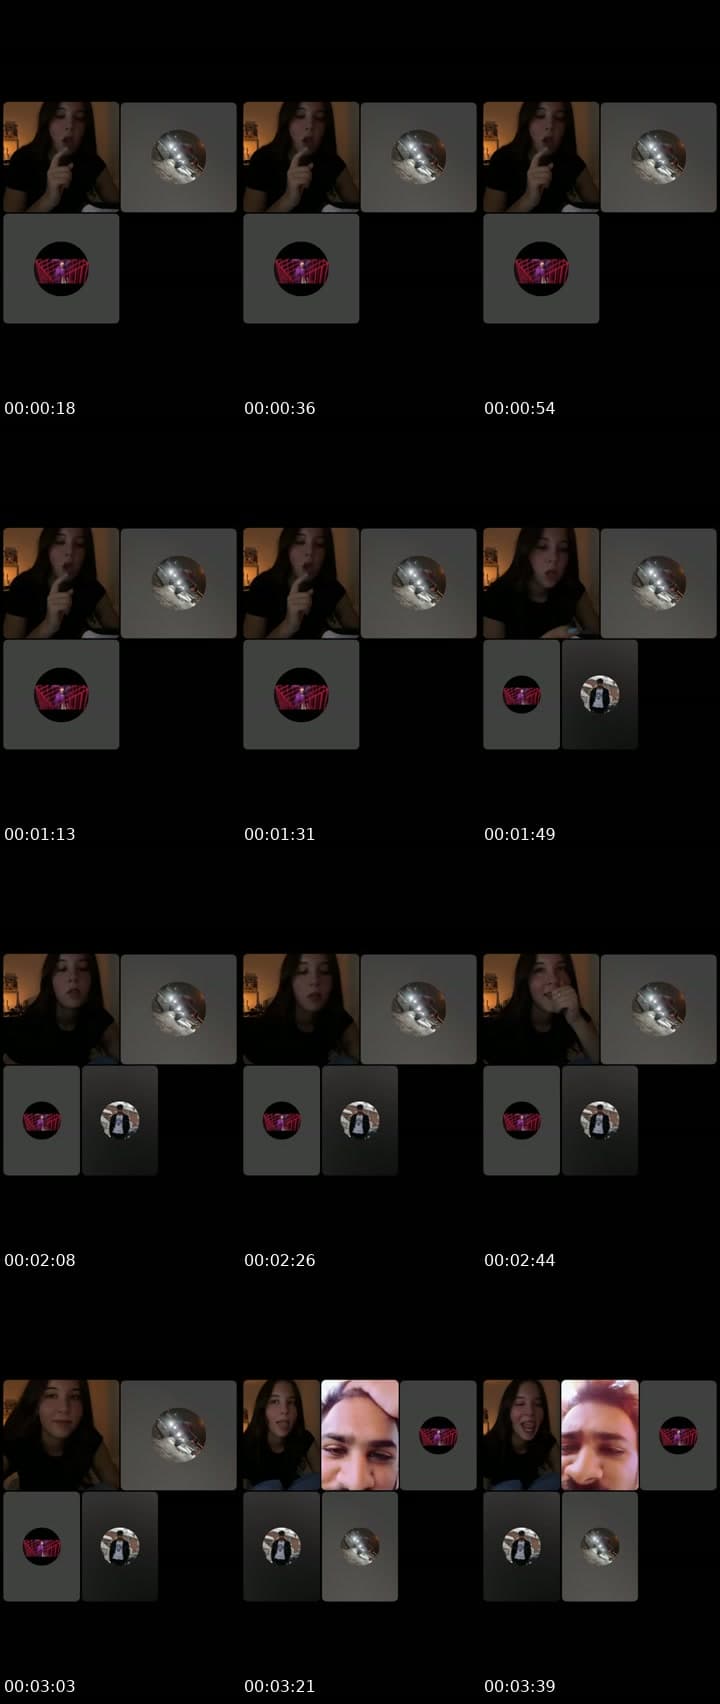
Task: Select the standing-man avatar in frame 00:01:49
Action: click(x=600, y=695)
